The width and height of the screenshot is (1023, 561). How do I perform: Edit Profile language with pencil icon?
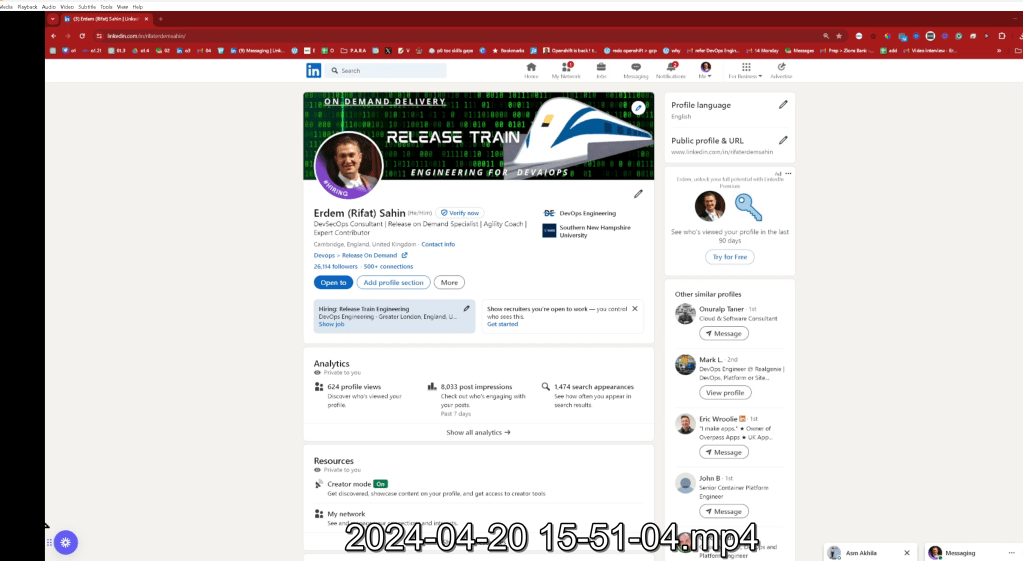[x=783, y=104]
